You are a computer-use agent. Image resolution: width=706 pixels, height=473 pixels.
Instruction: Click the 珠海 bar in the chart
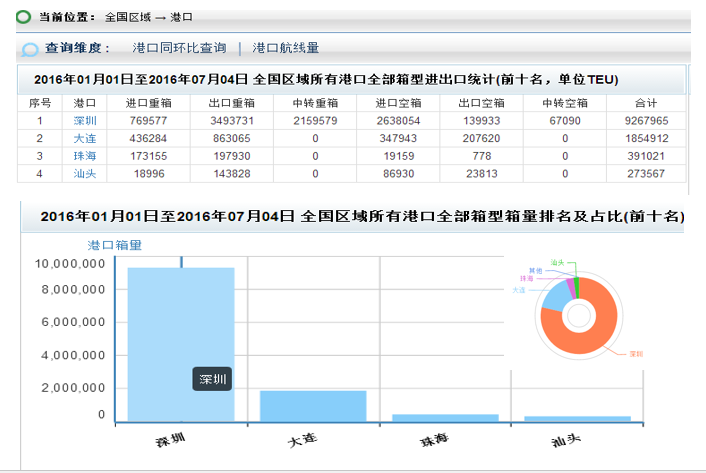(445, 417)
